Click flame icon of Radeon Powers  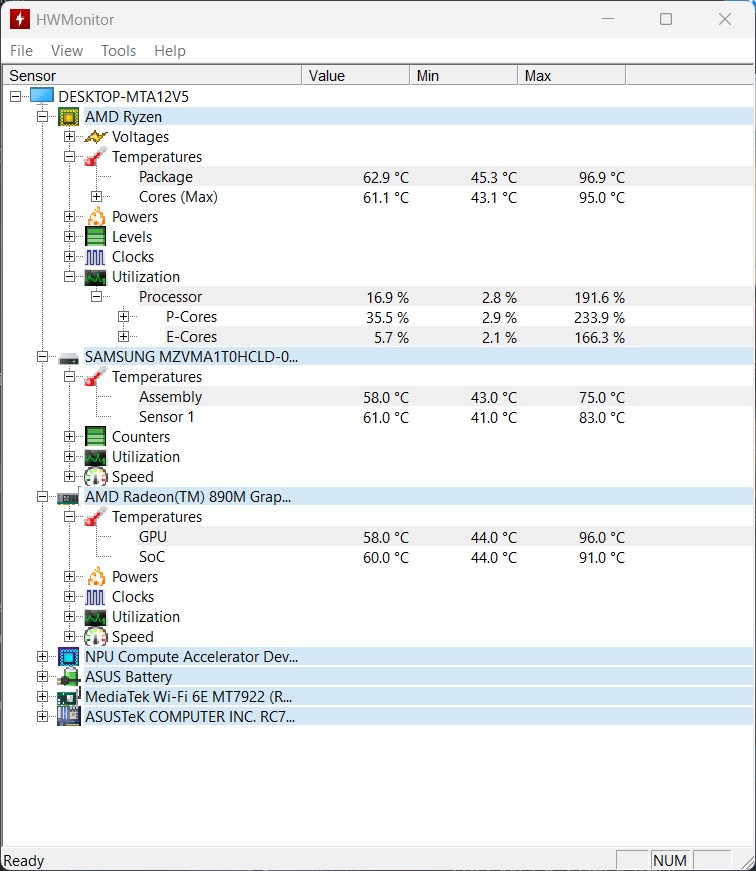tap(96, 577)
